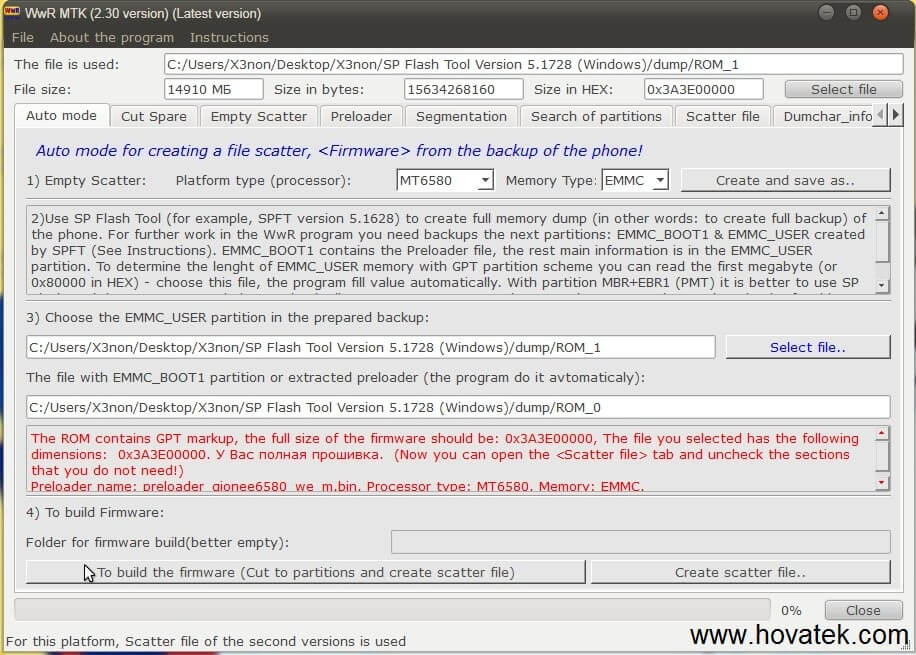Open the Search of partitions tab

tap(596, 116)
